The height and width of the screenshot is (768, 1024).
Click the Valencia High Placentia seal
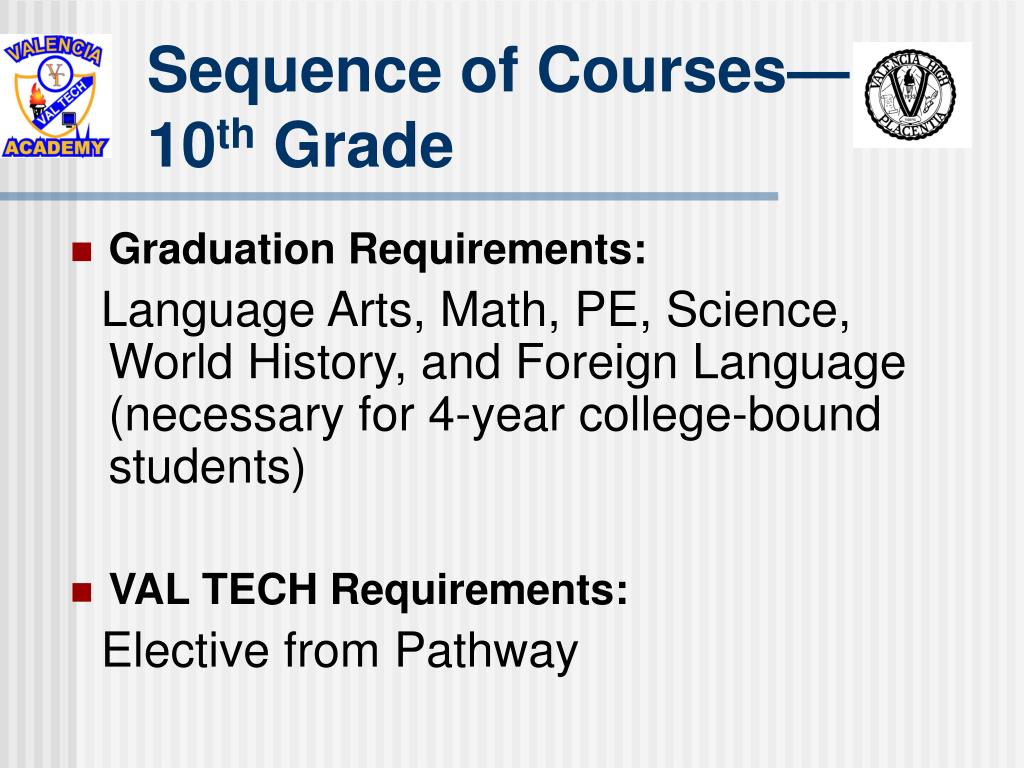pos(912,95)
